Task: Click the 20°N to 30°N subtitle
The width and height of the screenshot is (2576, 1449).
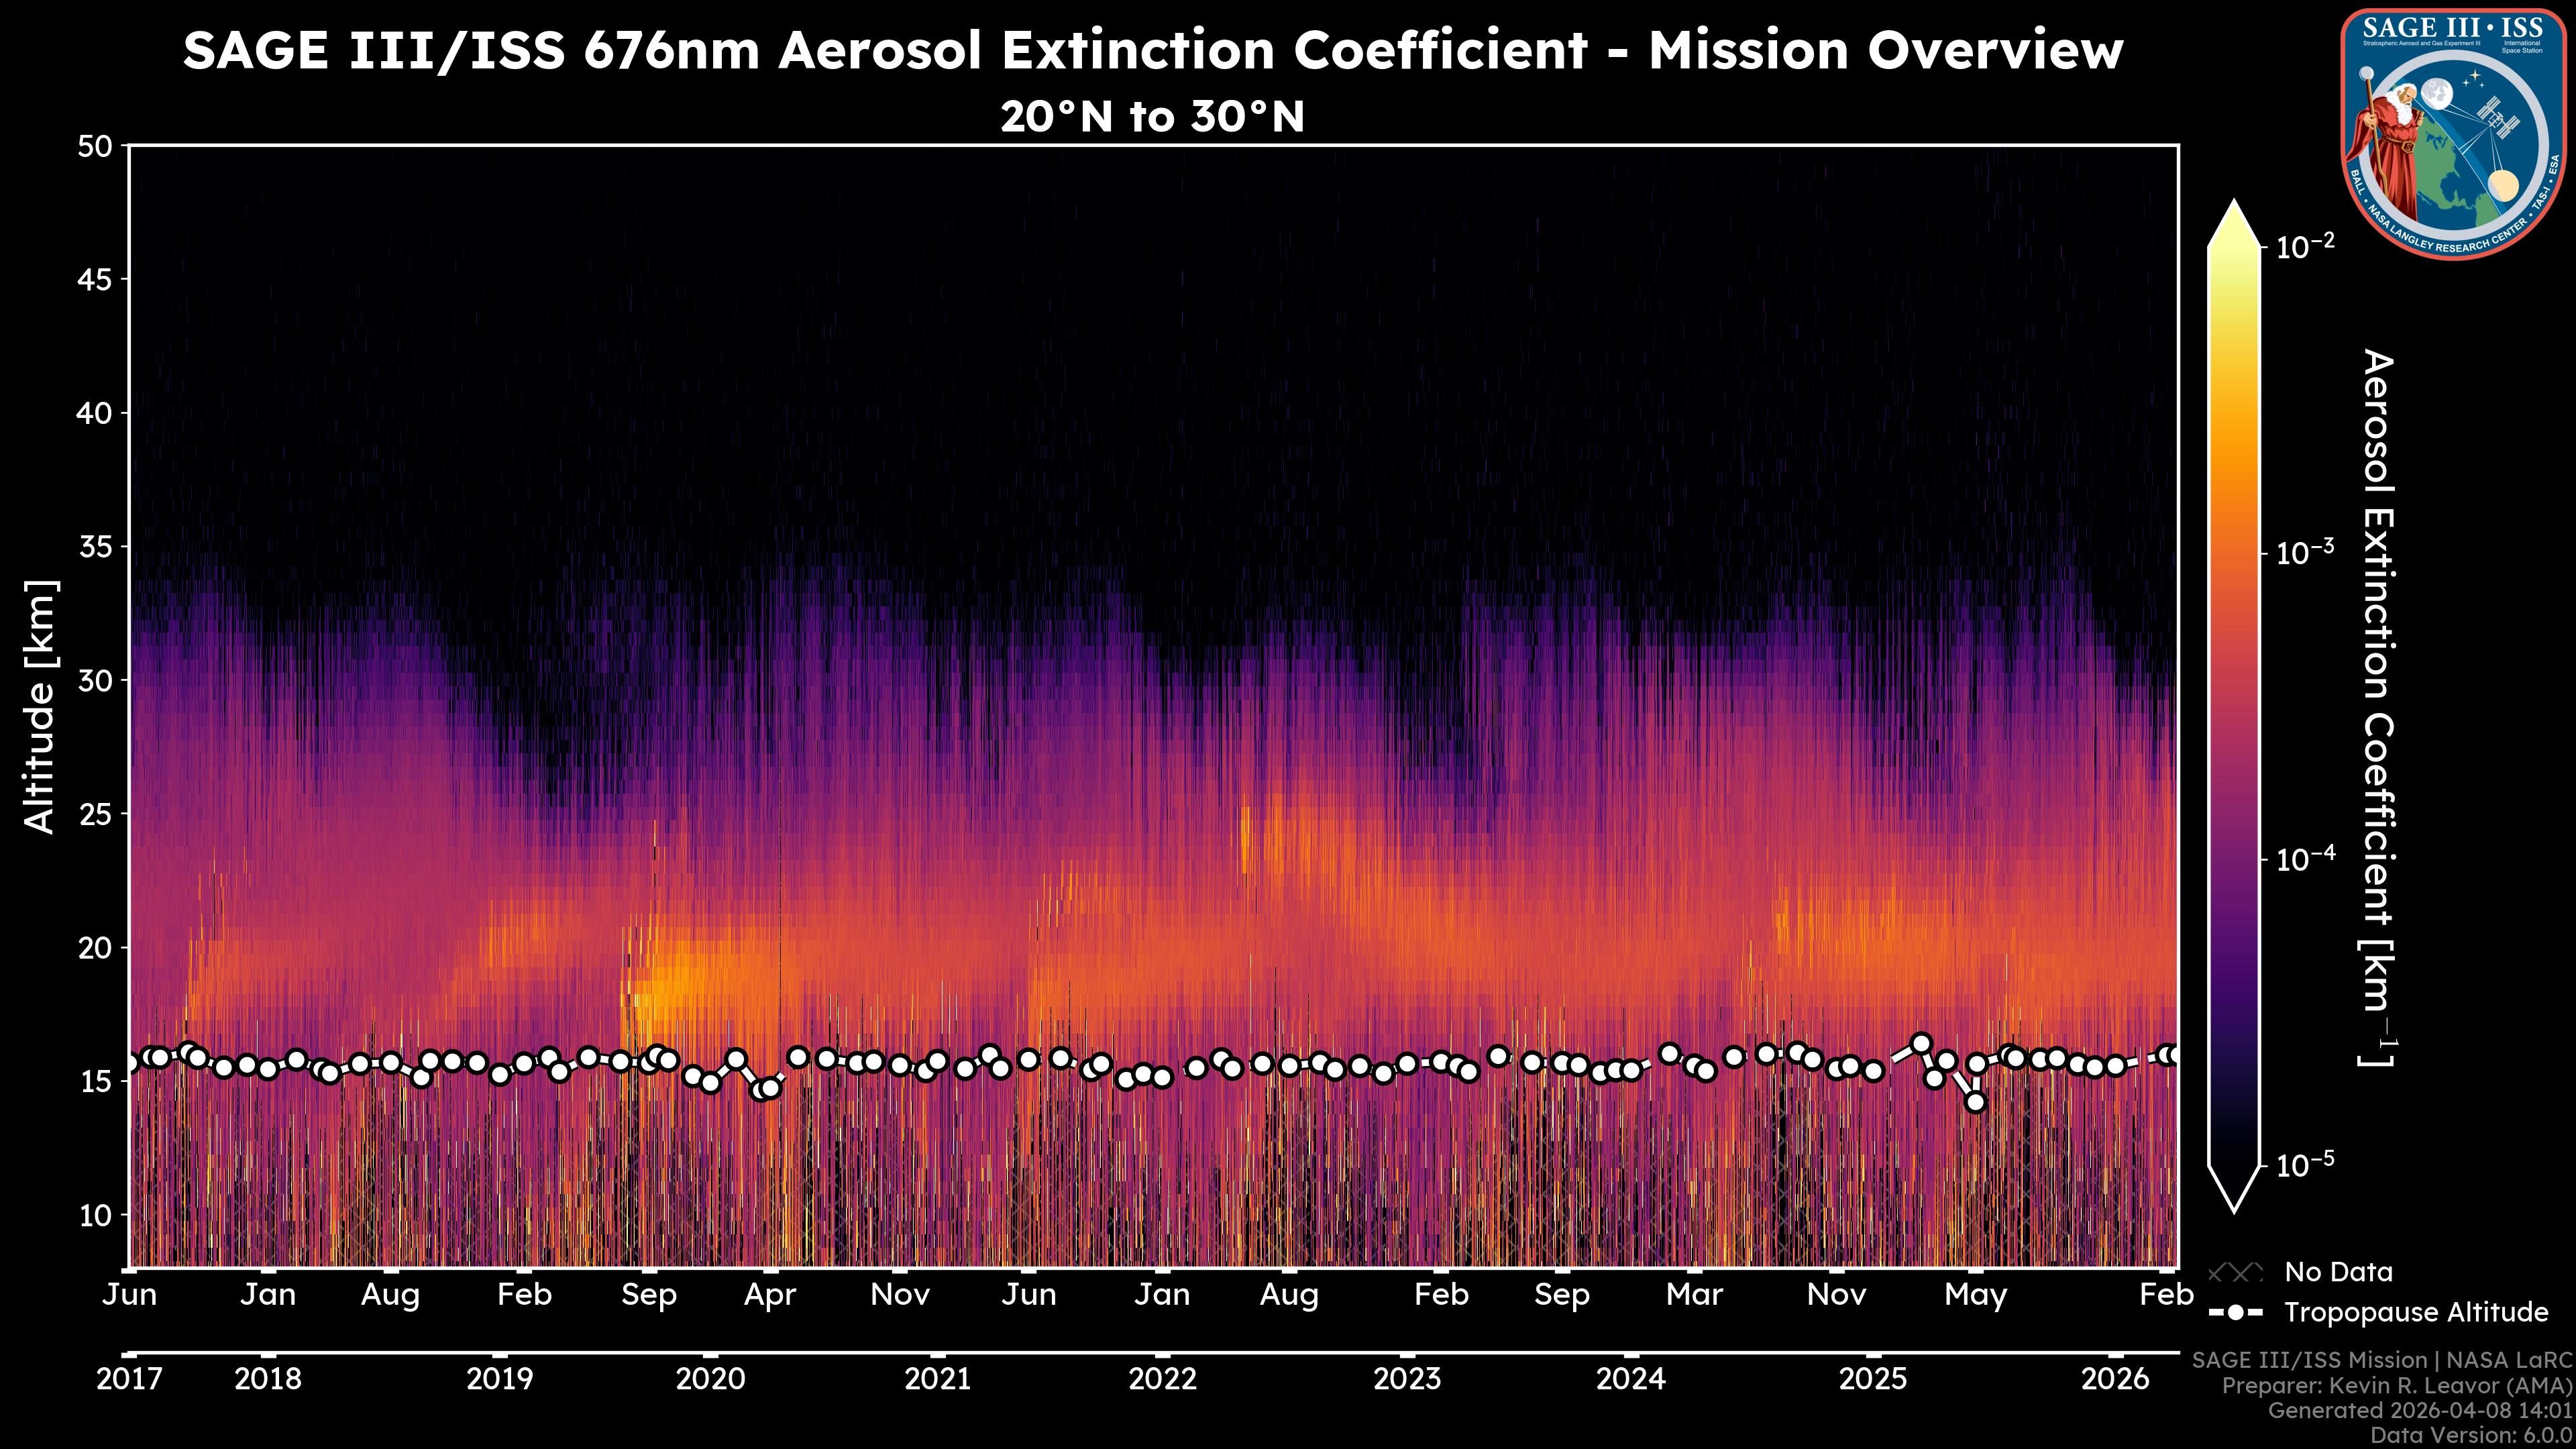Action: tap(1152, 117)
